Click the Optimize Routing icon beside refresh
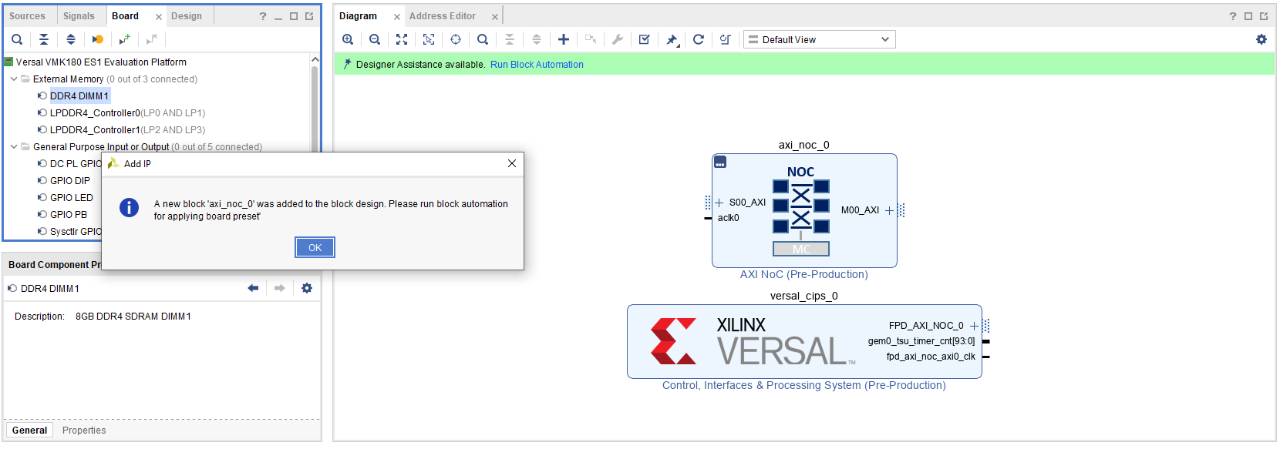Image resolution: width=1280 pixels, height=449 pixels. [725, 39]
